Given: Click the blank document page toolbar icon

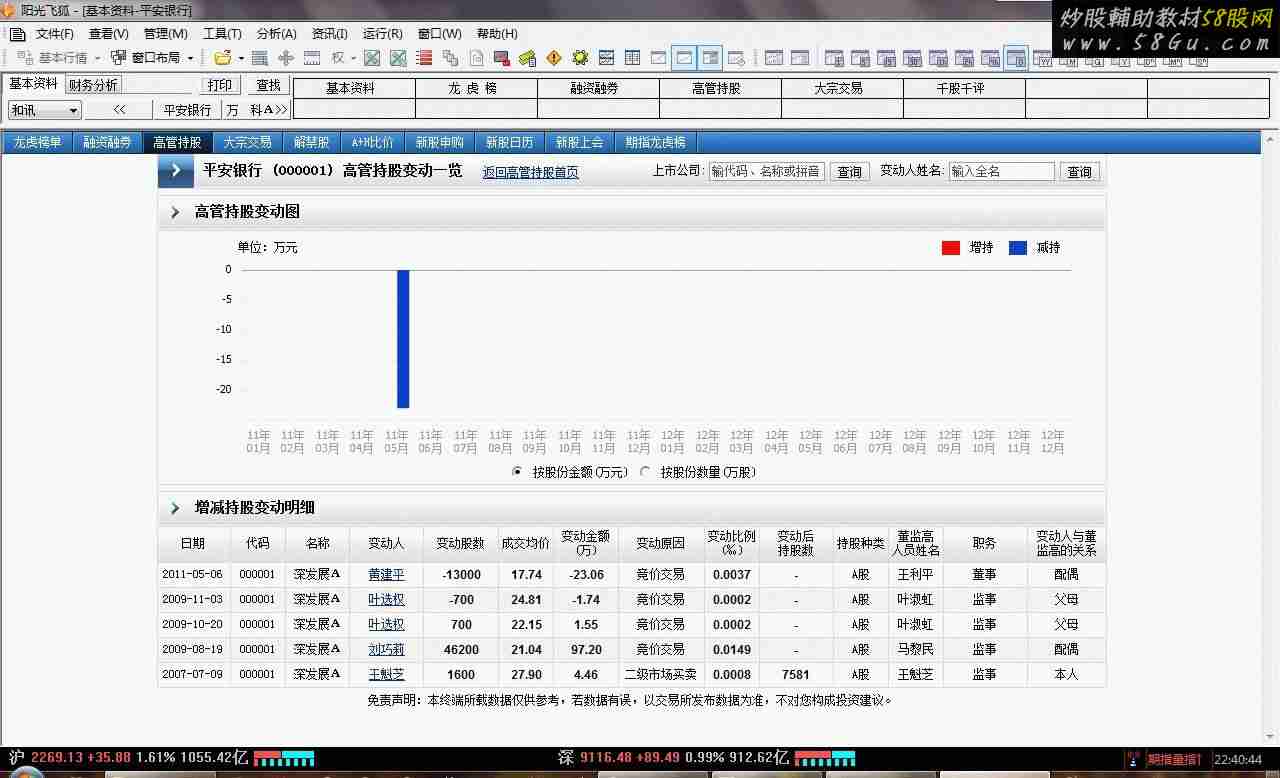Looking at the screenshot, I should coord(477,58).
